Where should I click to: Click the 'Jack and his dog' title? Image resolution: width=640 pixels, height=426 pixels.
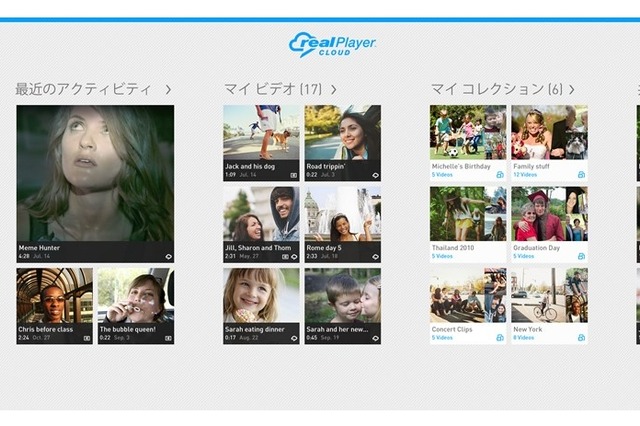(250, 166)
